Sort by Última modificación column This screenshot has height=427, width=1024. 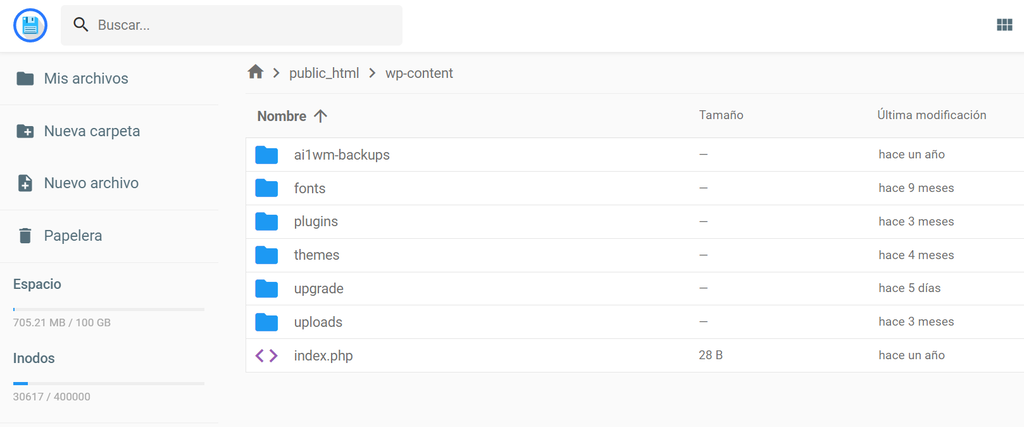[x=931, y=115]
